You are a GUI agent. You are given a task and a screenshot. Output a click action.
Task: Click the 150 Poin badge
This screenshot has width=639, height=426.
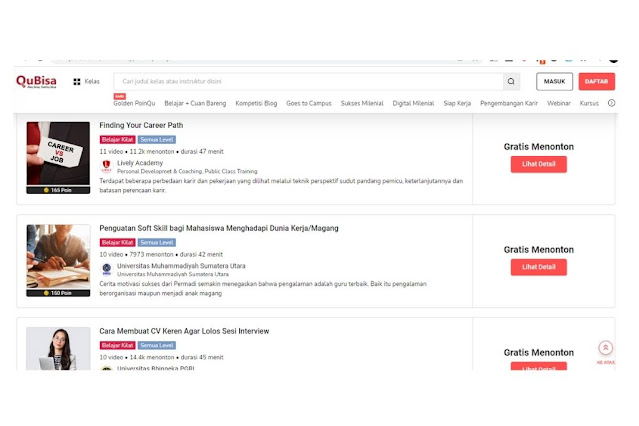(58, 293)
